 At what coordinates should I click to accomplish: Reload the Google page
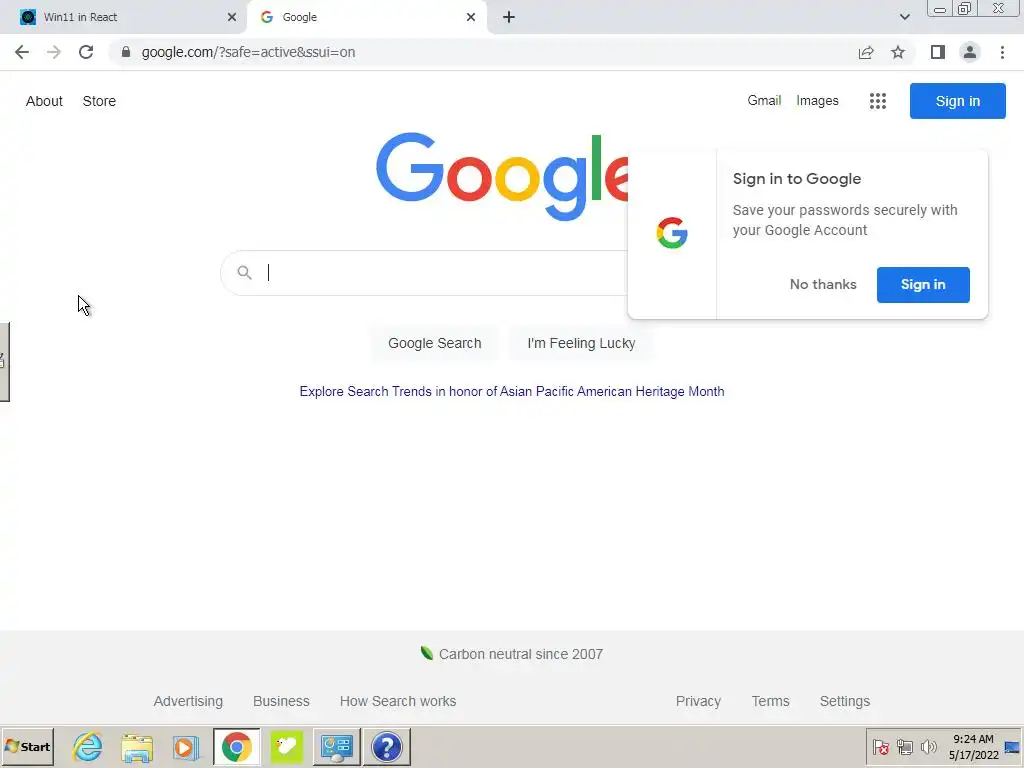(x=86, y=52)
